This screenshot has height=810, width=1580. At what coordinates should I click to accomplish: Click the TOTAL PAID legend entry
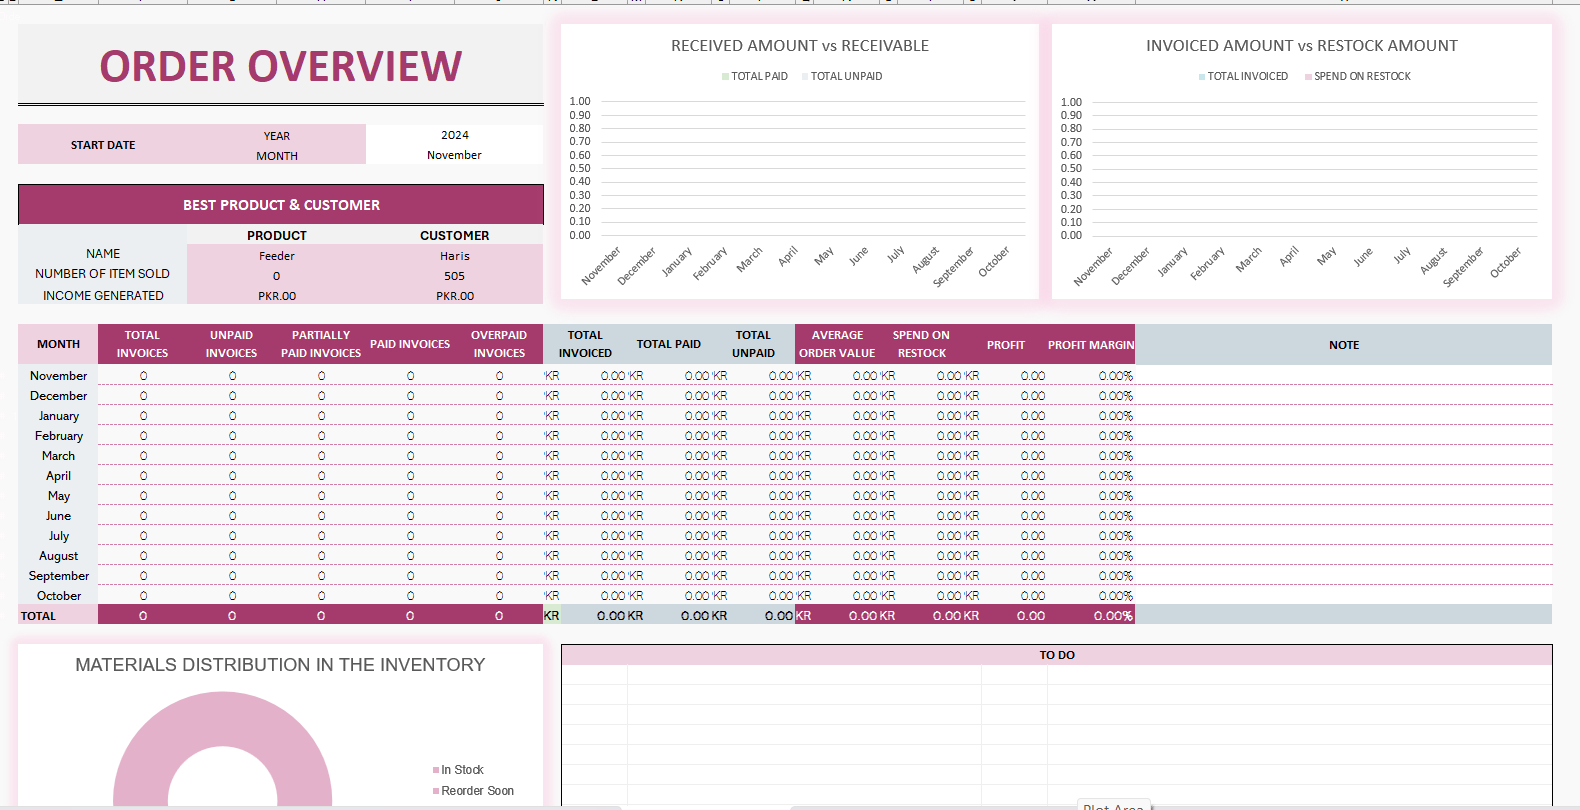pyautogui.click(x=755, y=76)
